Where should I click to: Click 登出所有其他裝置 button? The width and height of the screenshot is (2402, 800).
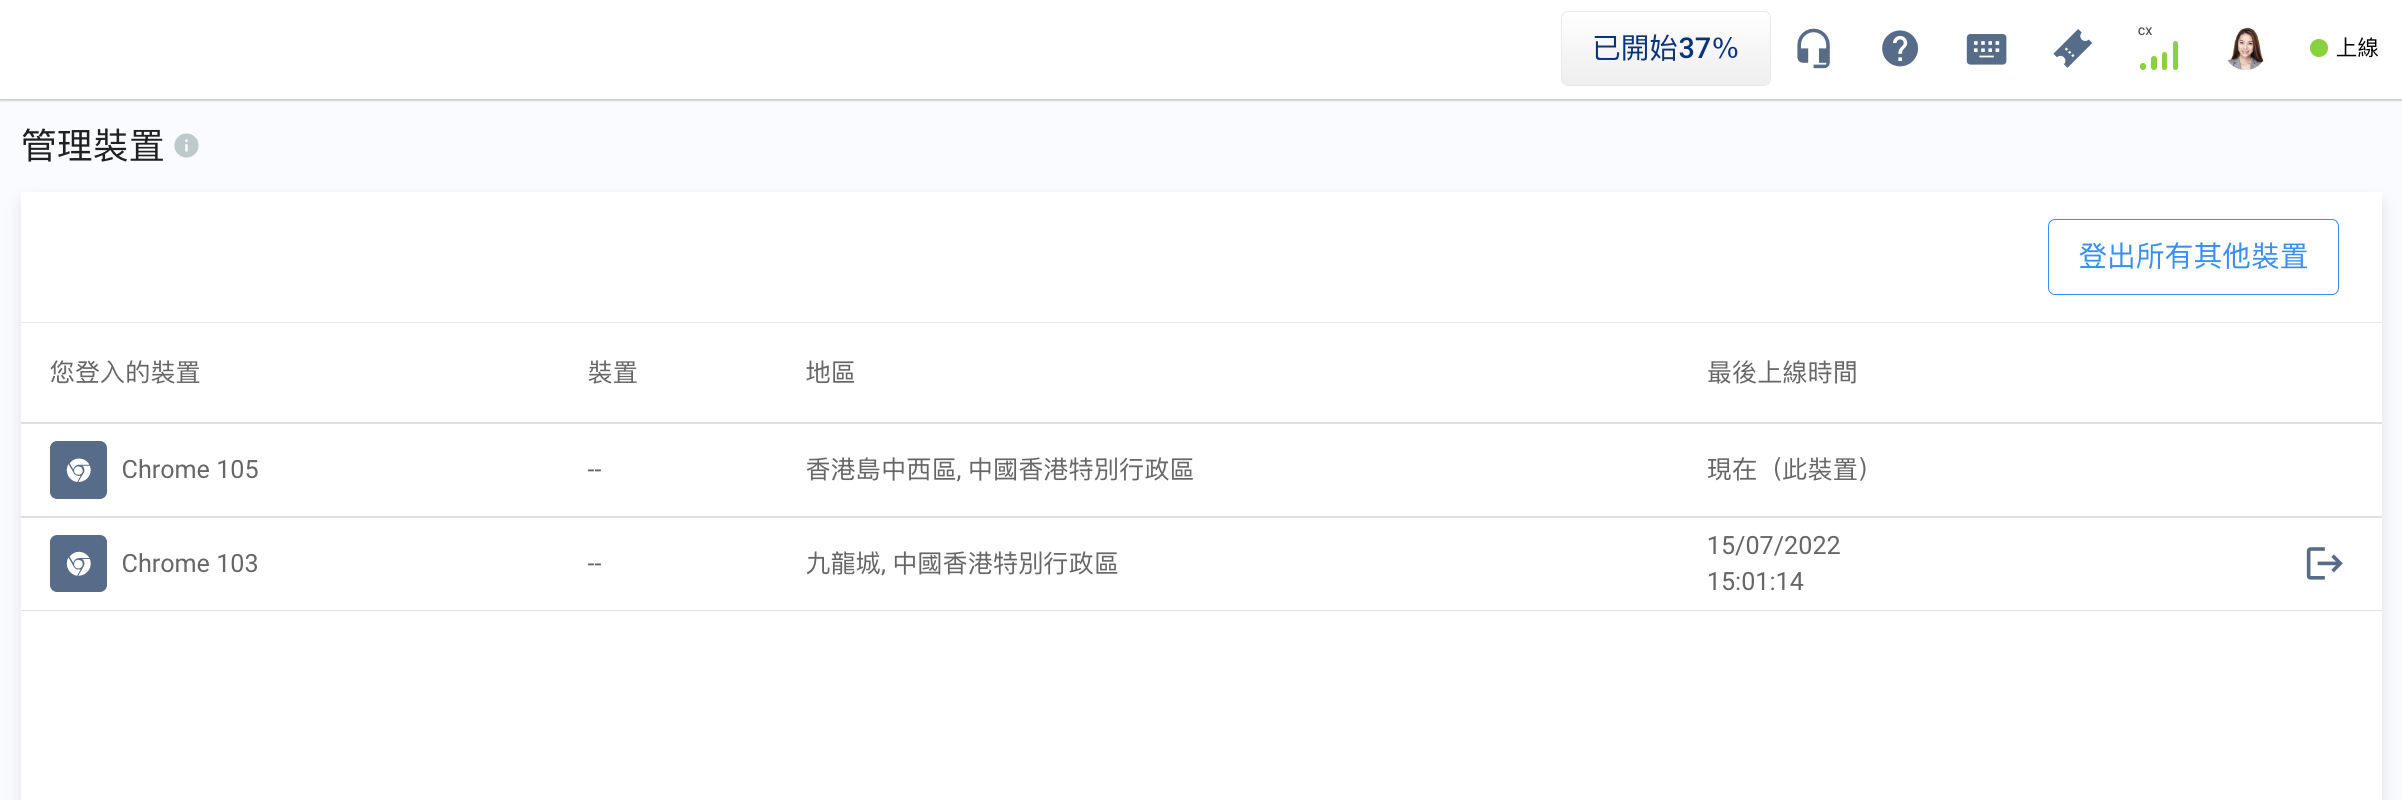pyautogui.click(x=2192, y=257)
